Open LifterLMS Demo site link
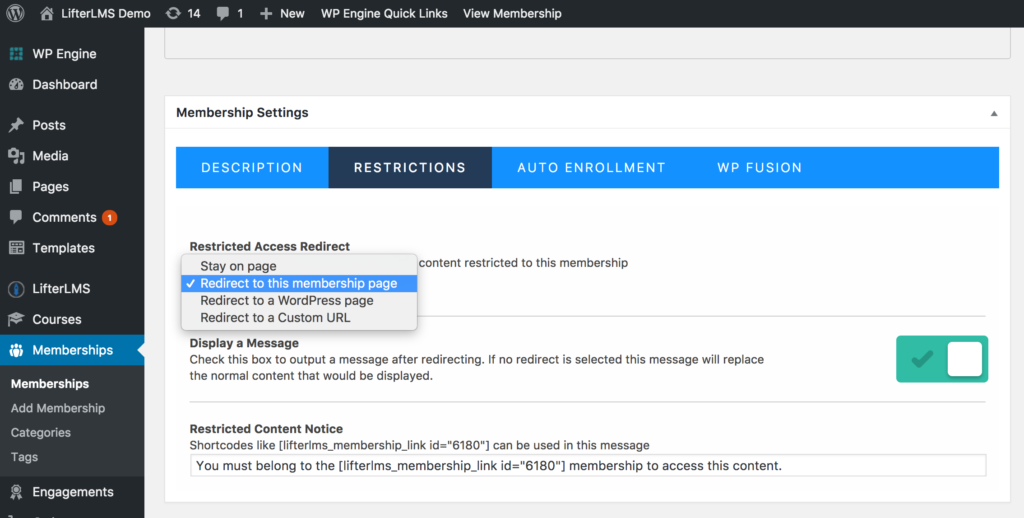Screen dimensions: 1024x518 click(106, 13)
